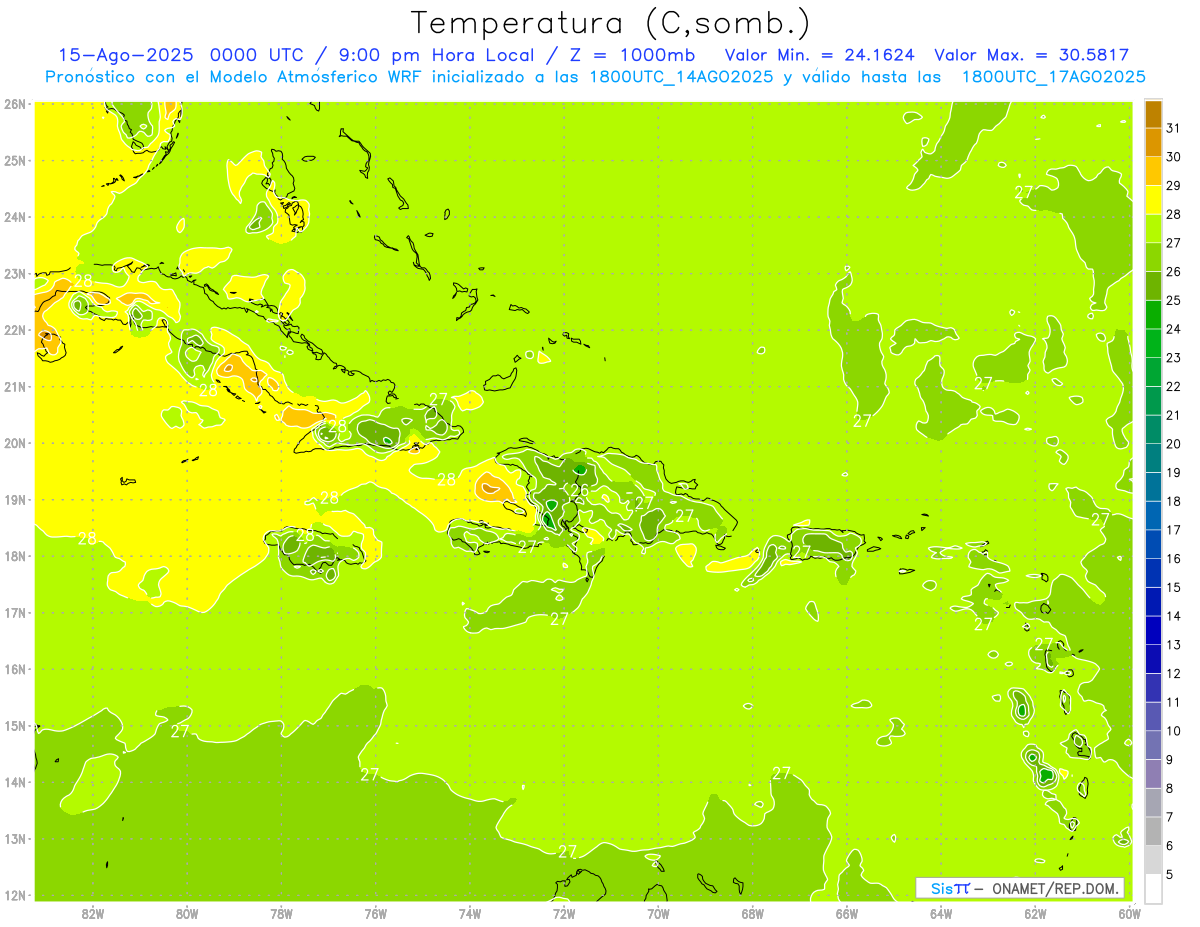Viewport: 1200px width, 927px height.
Task: Click the latitude label "13N"
Action: pos(15,838)
